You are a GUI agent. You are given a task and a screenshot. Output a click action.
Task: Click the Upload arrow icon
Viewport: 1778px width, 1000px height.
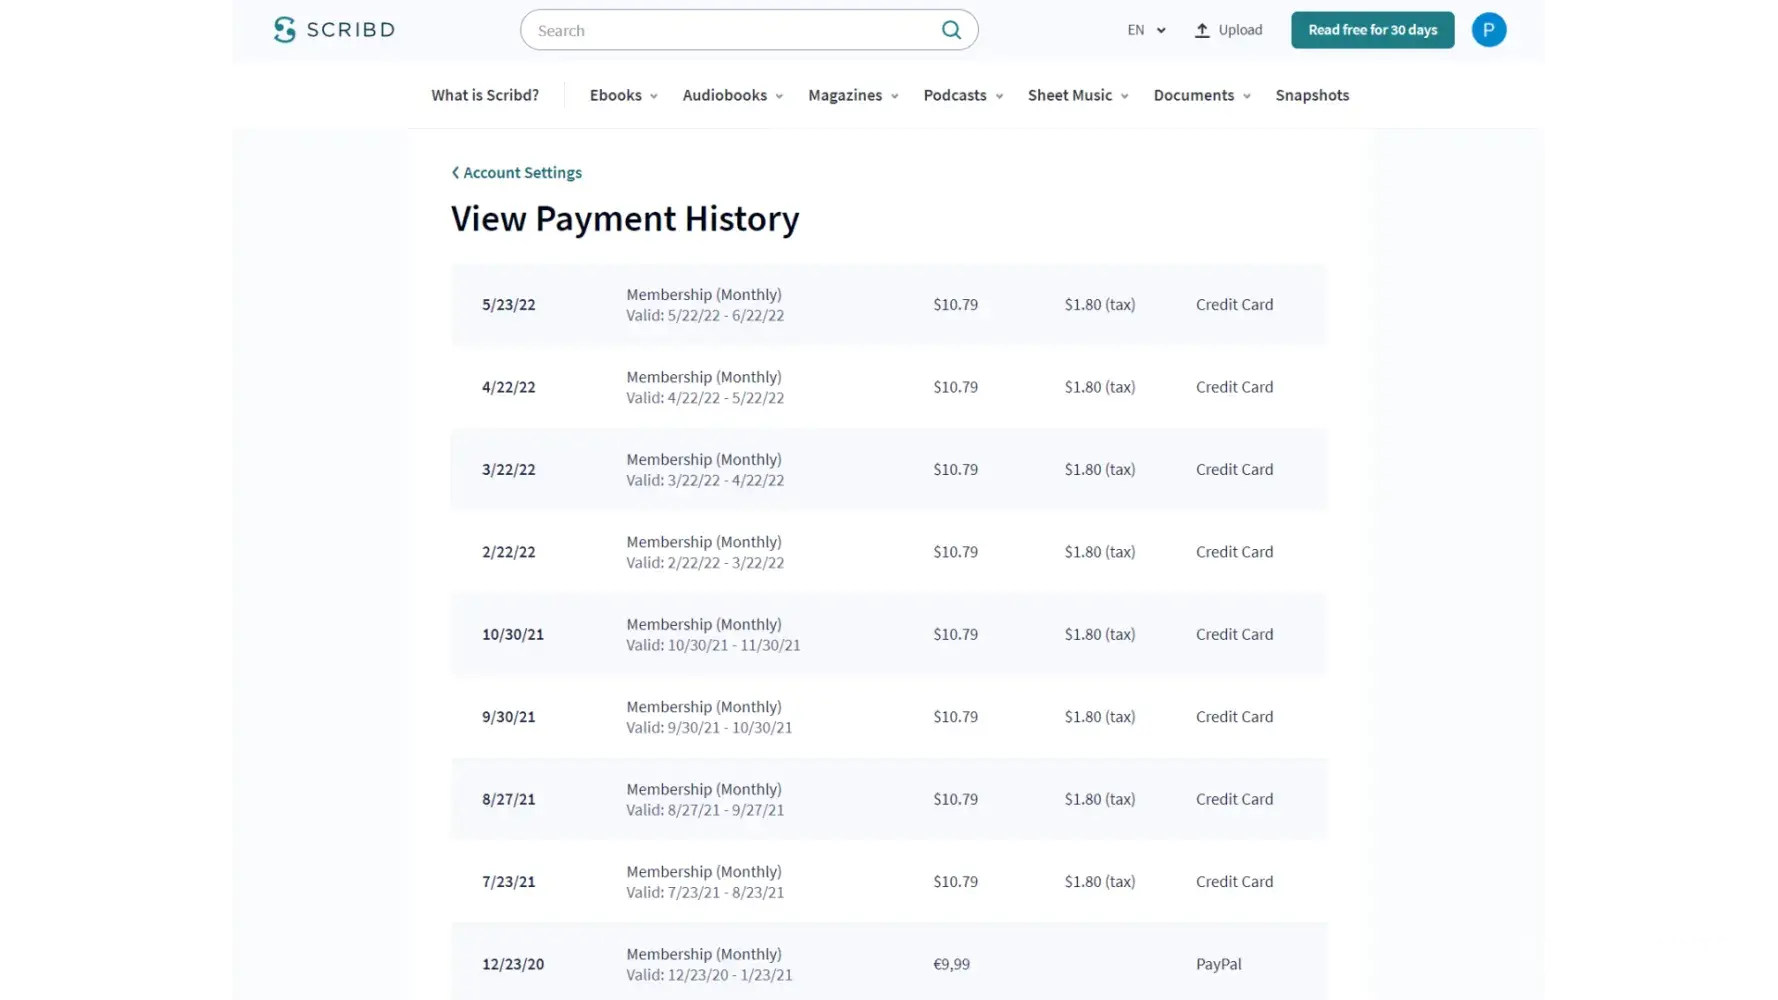(1202, 30)
